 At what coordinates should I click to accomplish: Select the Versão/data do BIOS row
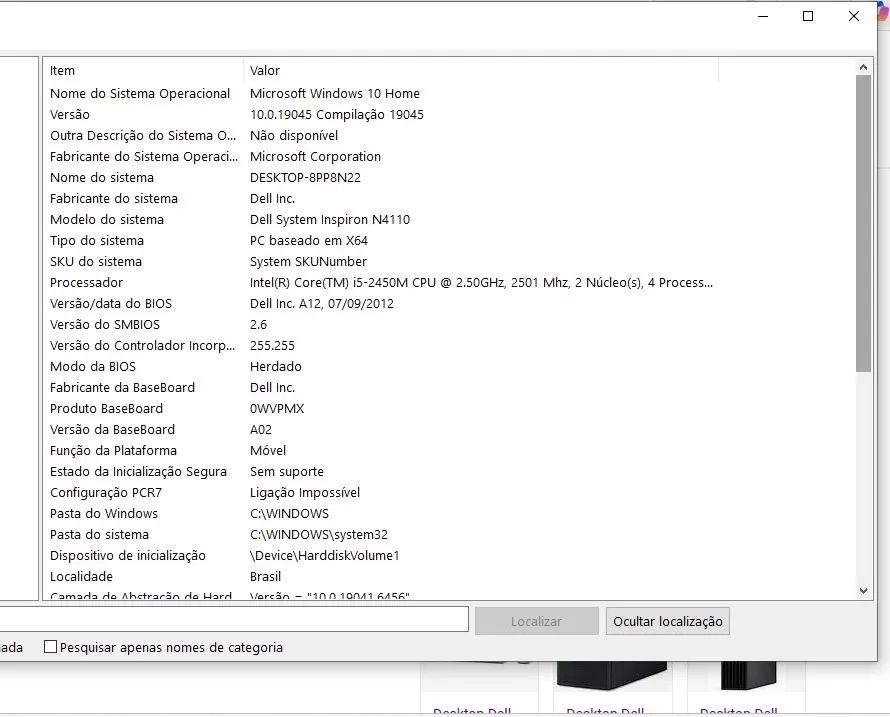coord(380,303)
